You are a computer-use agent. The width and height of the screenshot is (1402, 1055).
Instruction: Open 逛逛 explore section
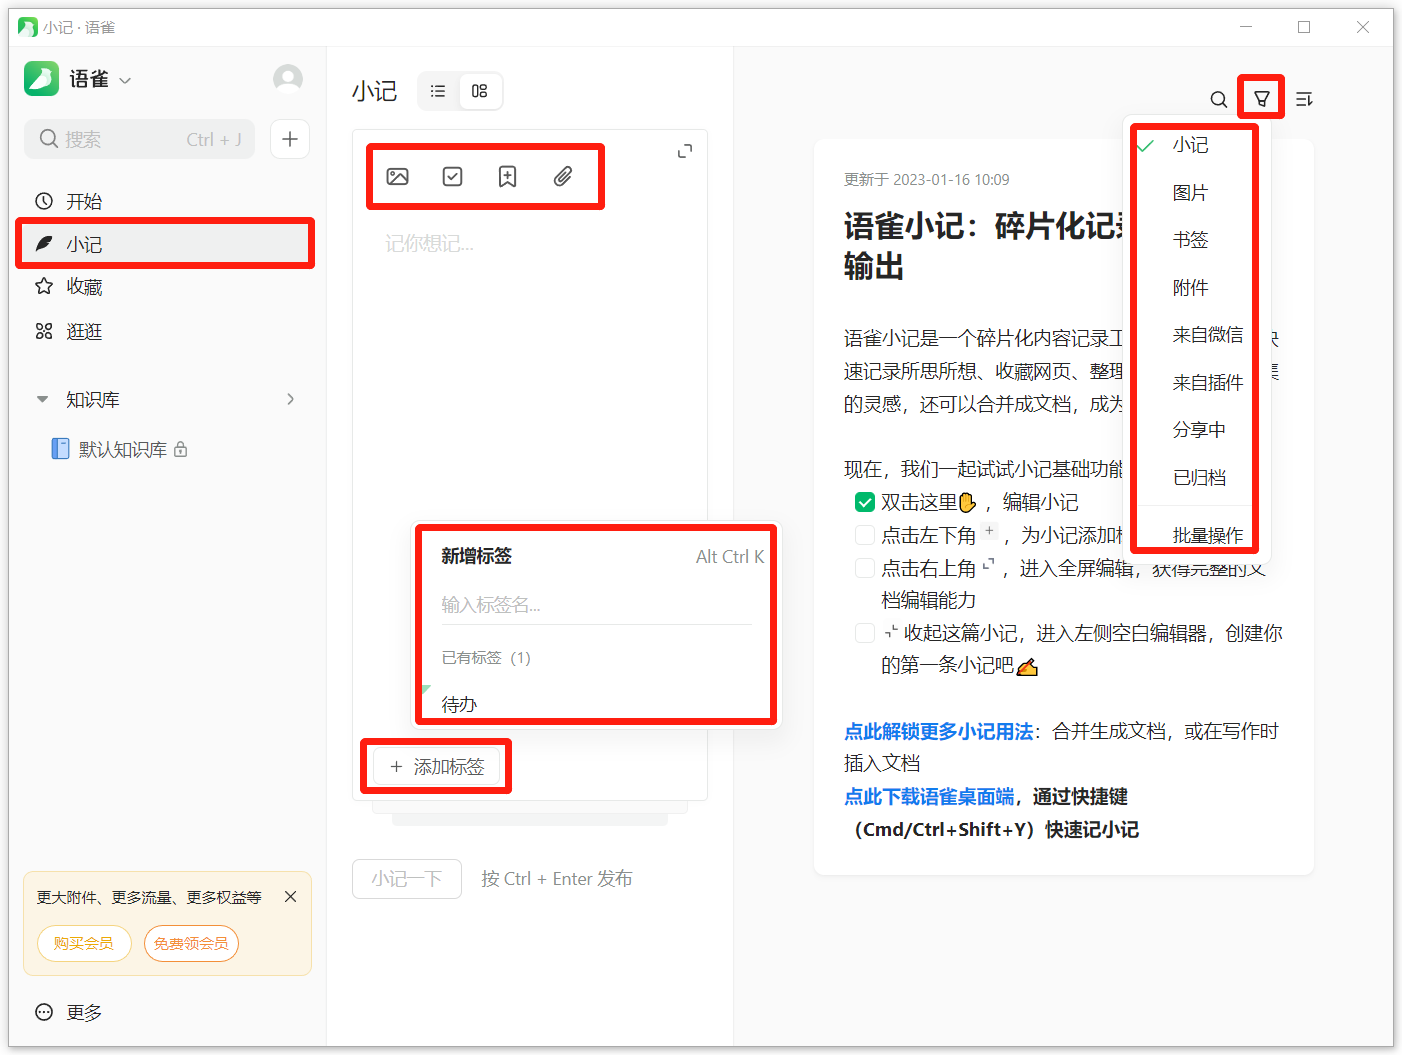(x=166, y=331)
